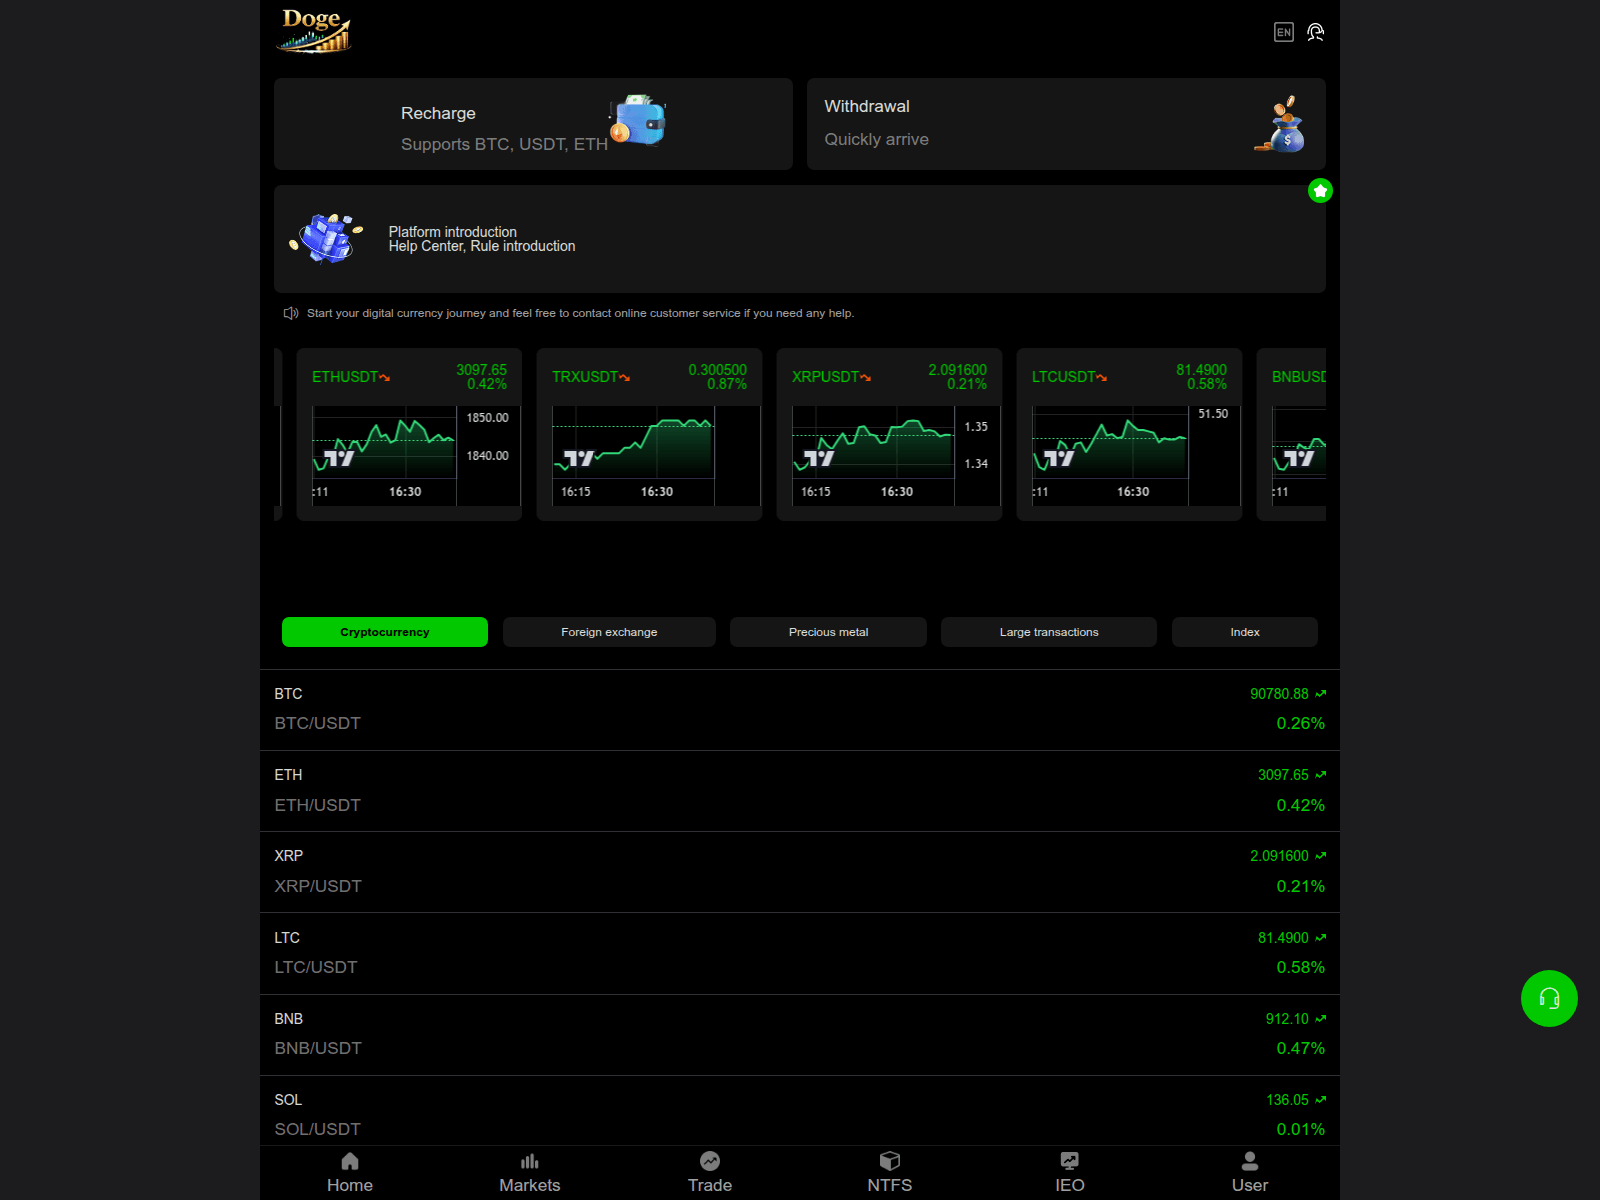The height and width of the screenshot is (1200, 1600).
Task: Open customer support headset icon in header
Action: tap(1316, 32)
